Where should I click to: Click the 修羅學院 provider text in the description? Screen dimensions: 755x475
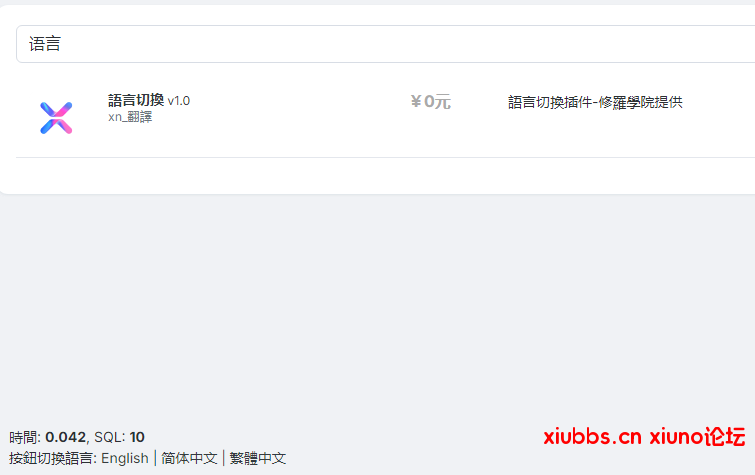(x=626, y=102)
